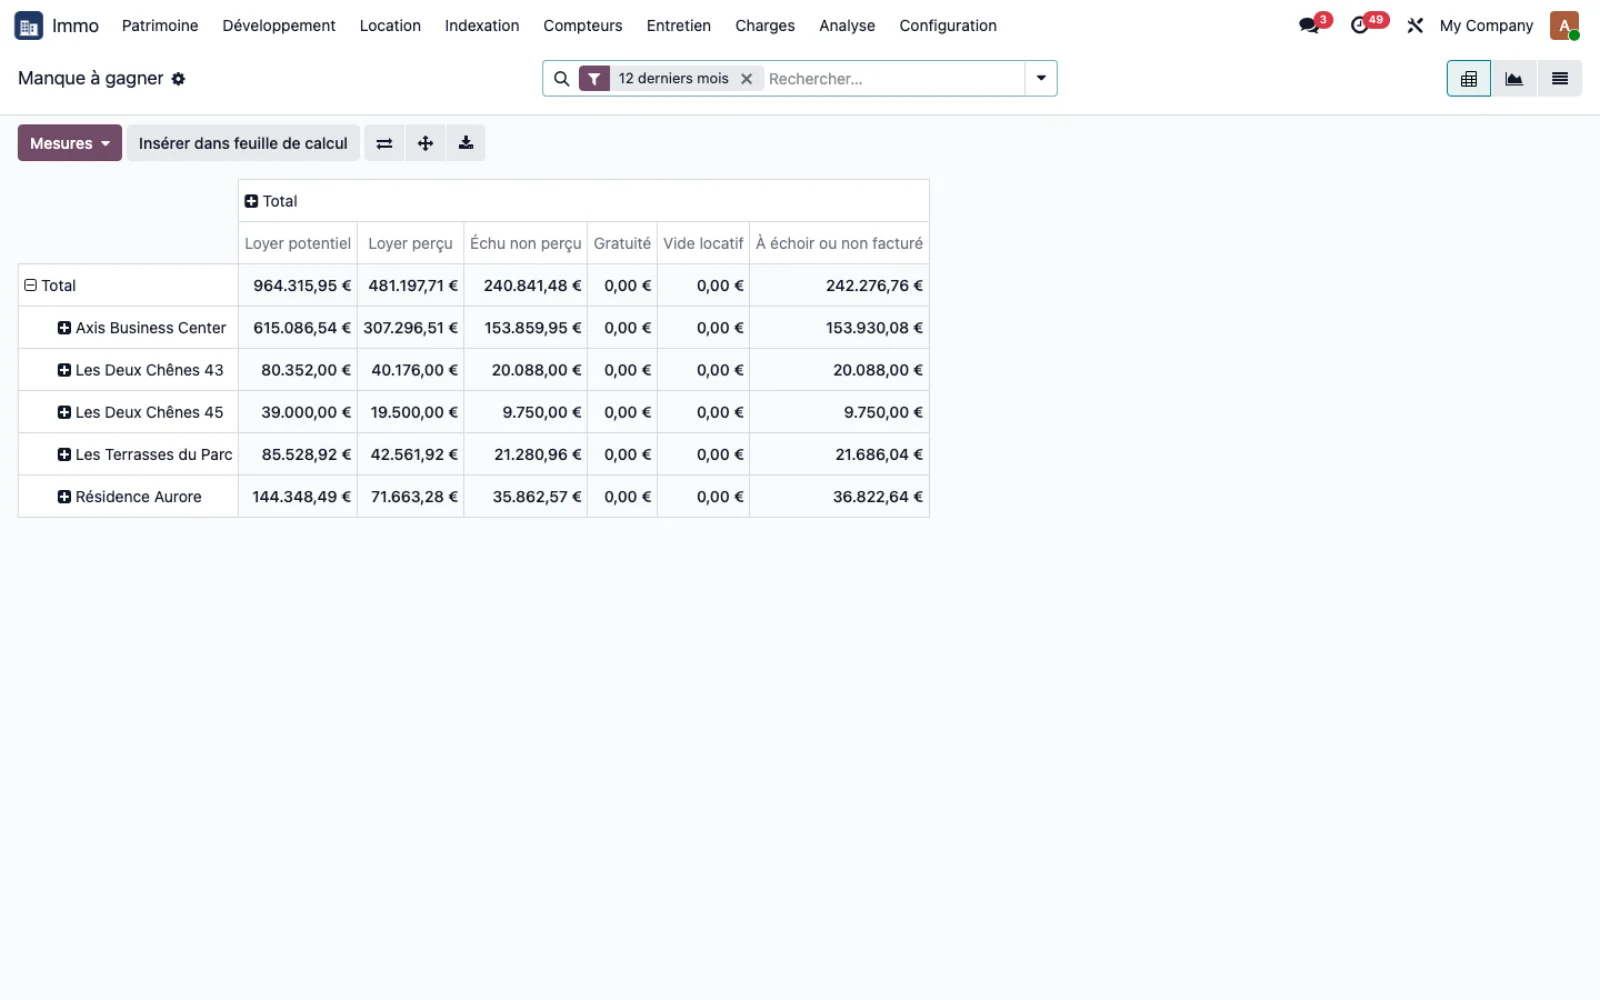Viewport: 1600px width, 1000px height.
Task: Open the Compteurs menu
Action: [583, 26]
